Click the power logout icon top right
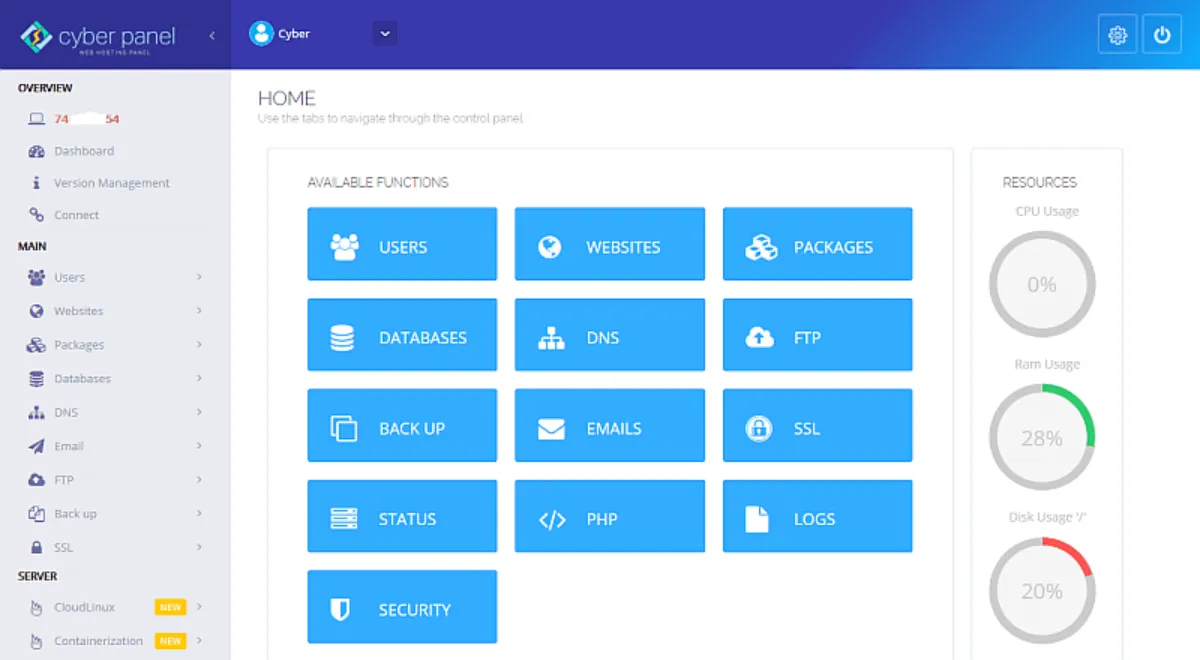1200x660 pixels. pos(1162,33)
